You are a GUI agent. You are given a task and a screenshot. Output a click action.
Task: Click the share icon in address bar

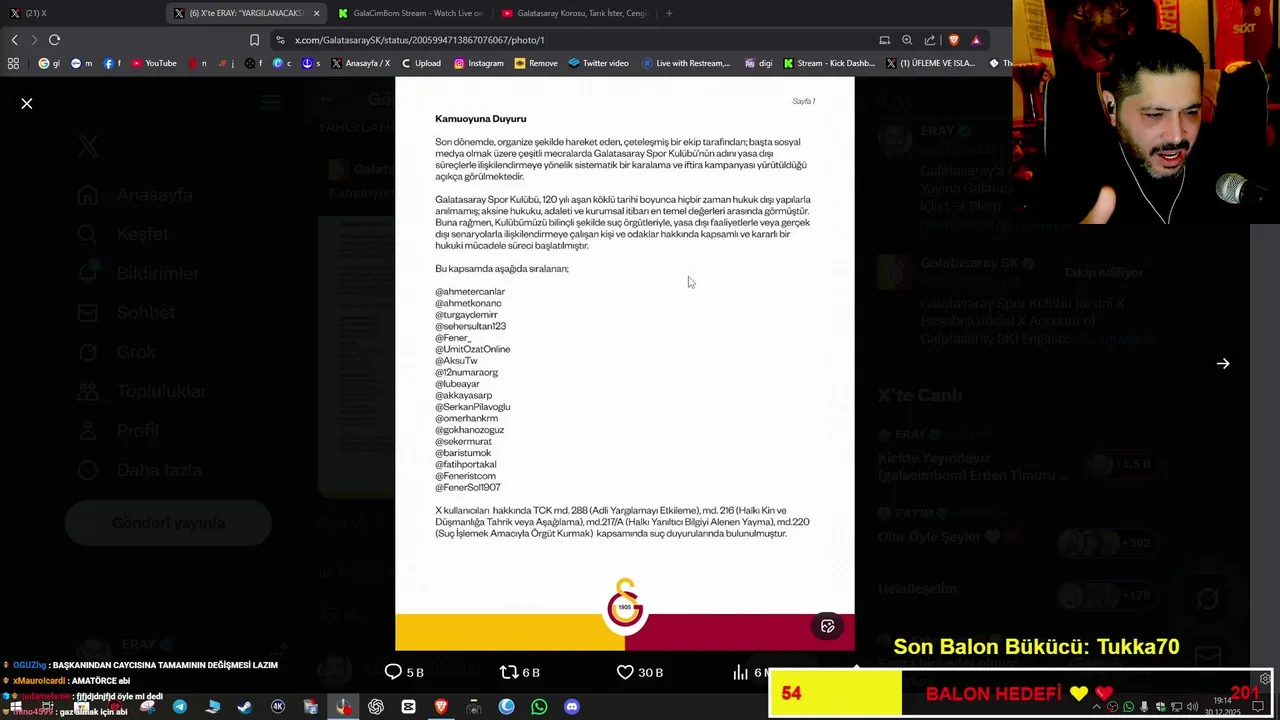[930, 40]
